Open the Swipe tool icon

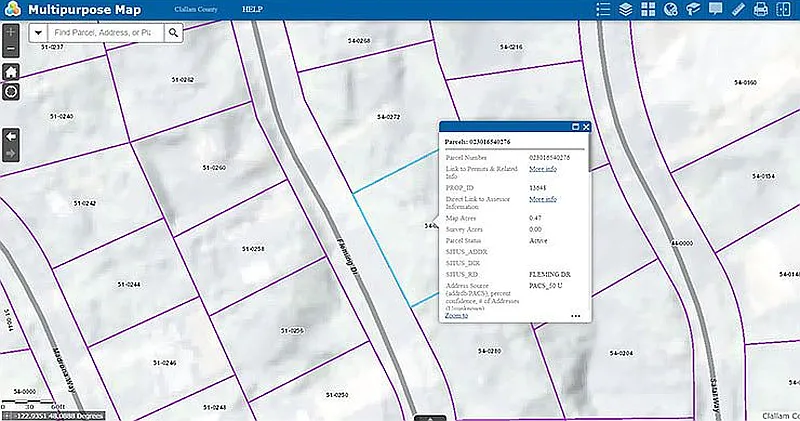(x=783, y=9)
